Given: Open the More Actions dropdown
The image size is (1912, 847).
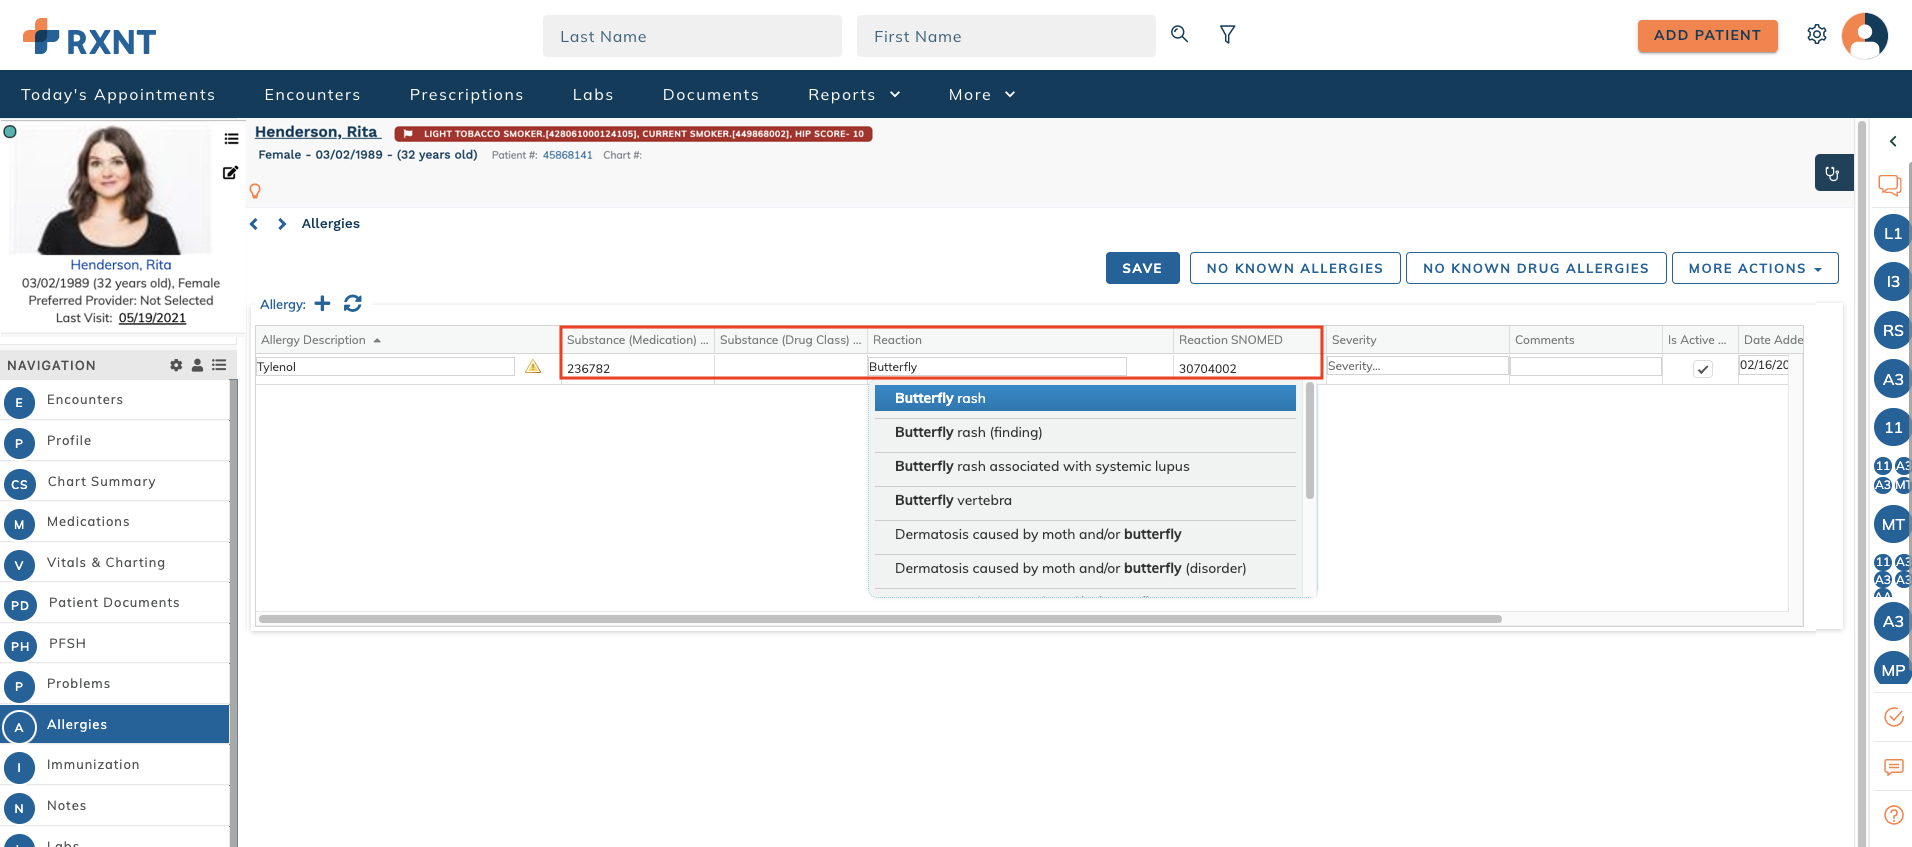Looking at the screenshot, I should (1755, 268).
